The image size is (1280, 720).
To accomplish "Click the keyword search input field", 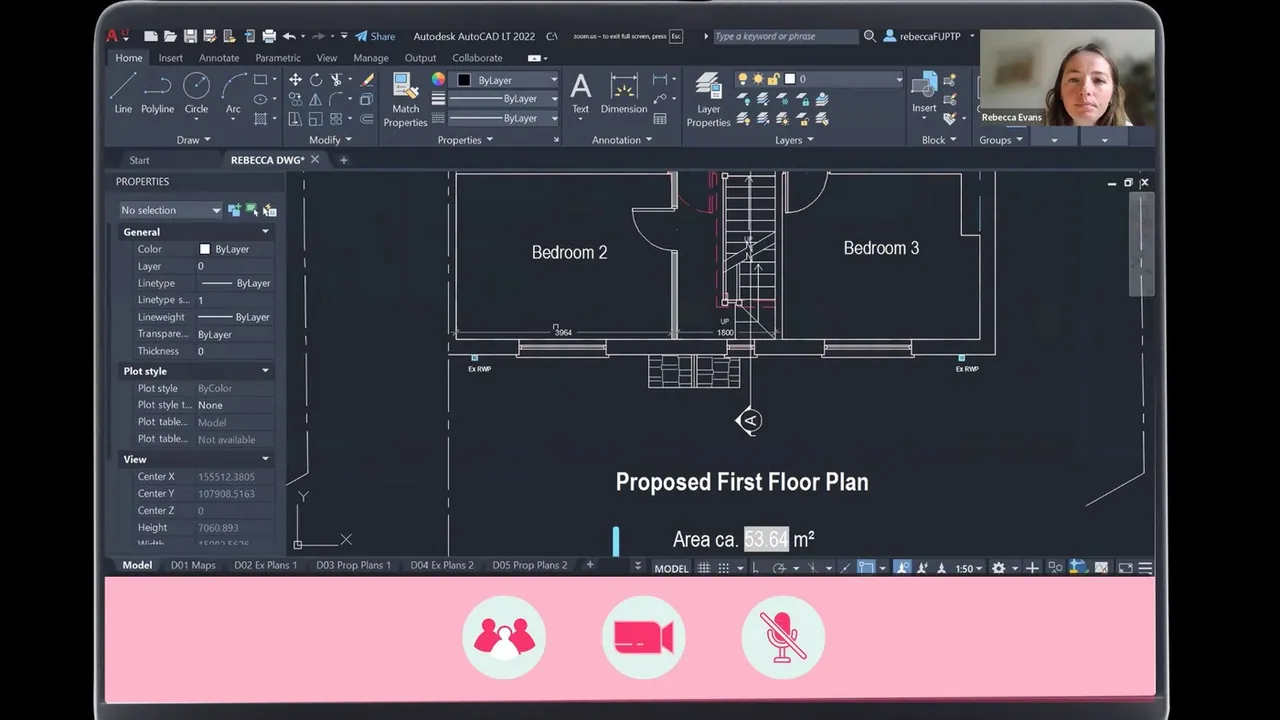I will (x=784, y=36).
